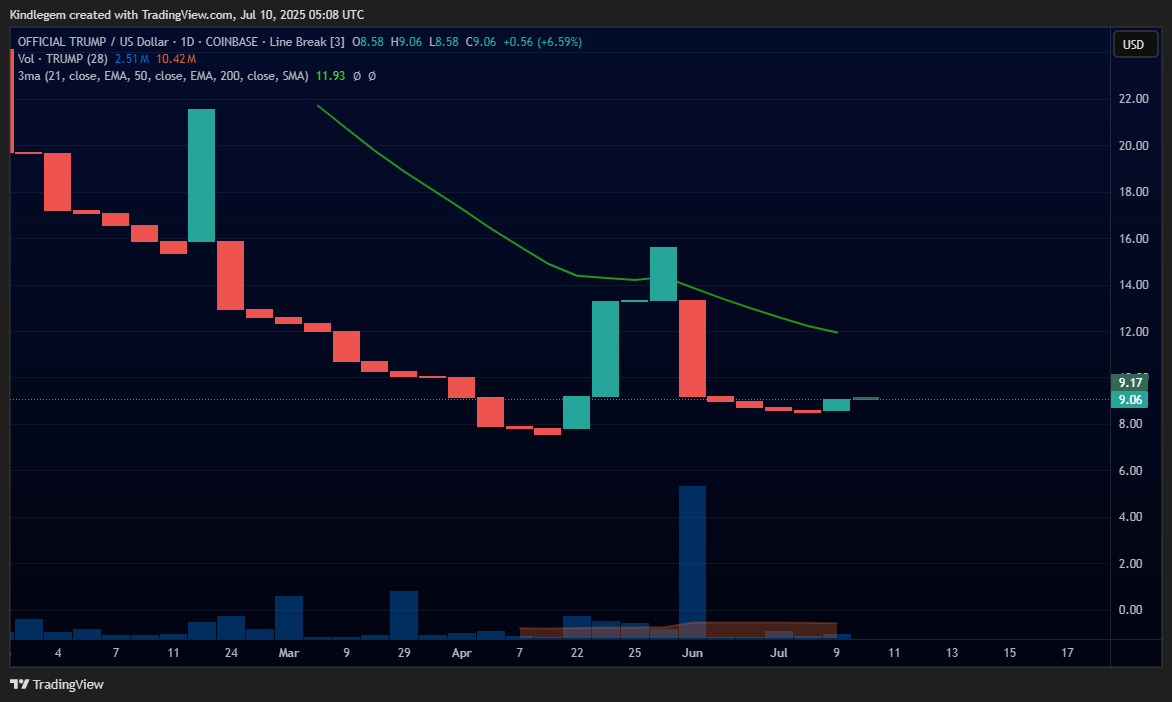The height and width of the screenshot is (702, 1172).
Task: Click the TradingView logo at bottom
Action: pos(57,684)
